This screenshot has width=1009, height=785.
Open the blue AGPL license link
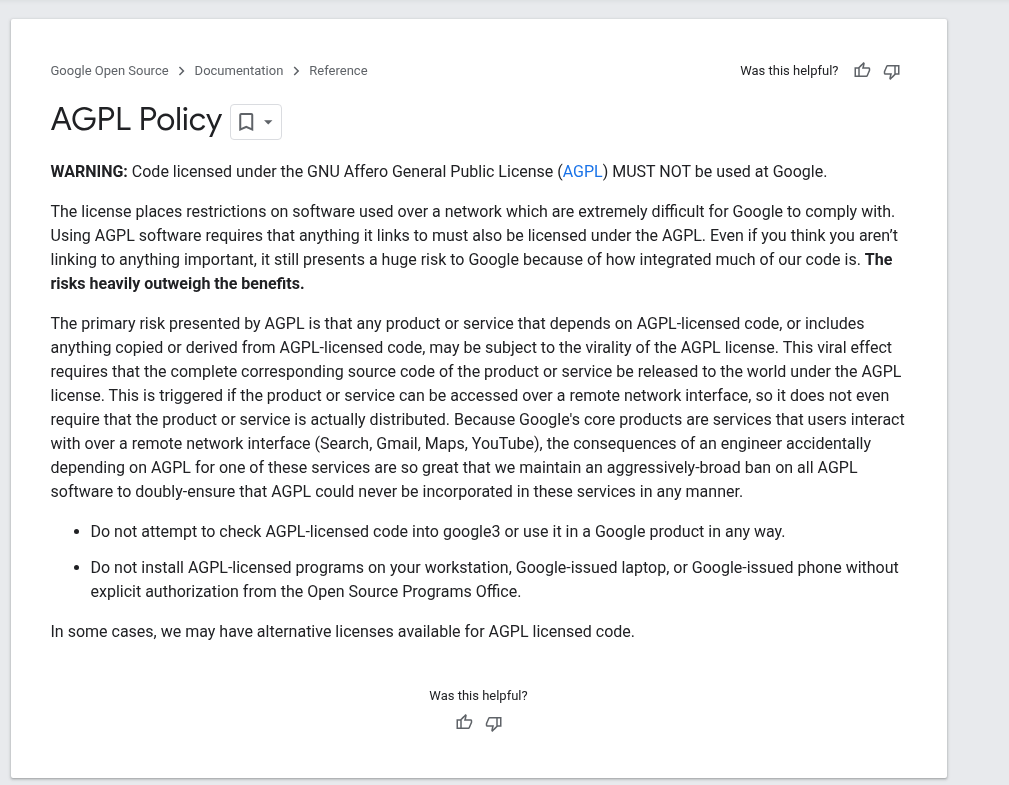tap(582, 172)
